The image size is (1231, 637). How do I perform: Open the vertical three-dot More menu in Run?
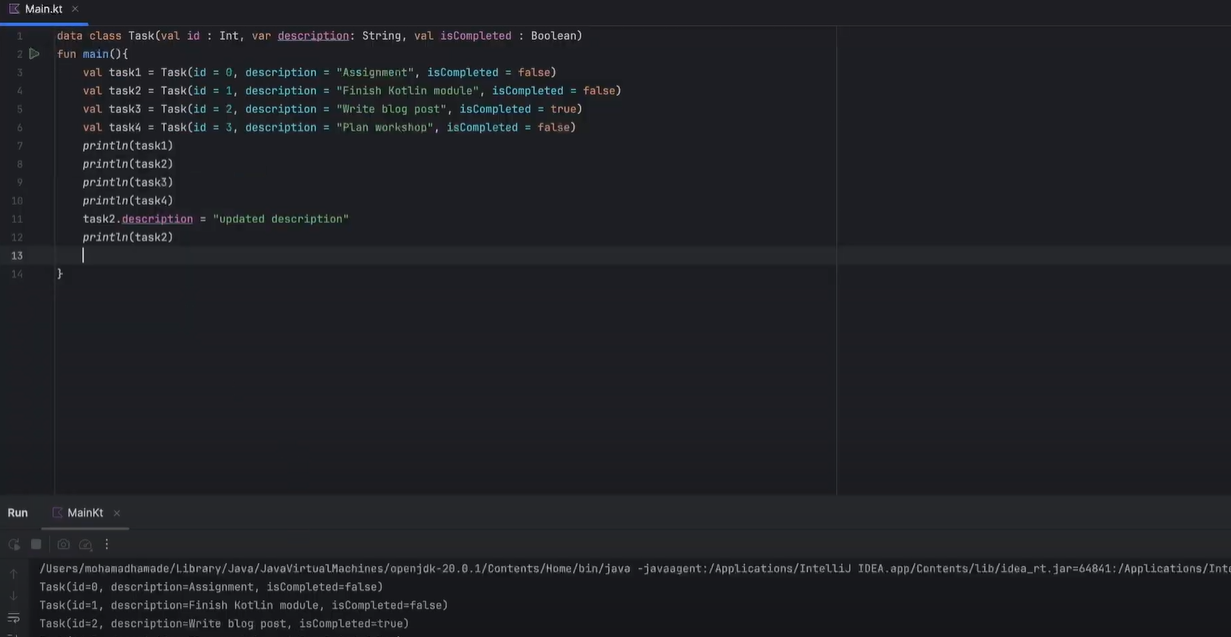pos(107,544)
